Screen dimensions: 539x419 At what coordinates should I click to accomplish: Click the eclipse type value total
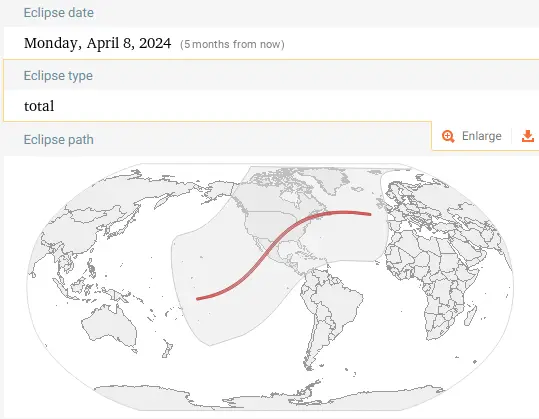[39, 106]
